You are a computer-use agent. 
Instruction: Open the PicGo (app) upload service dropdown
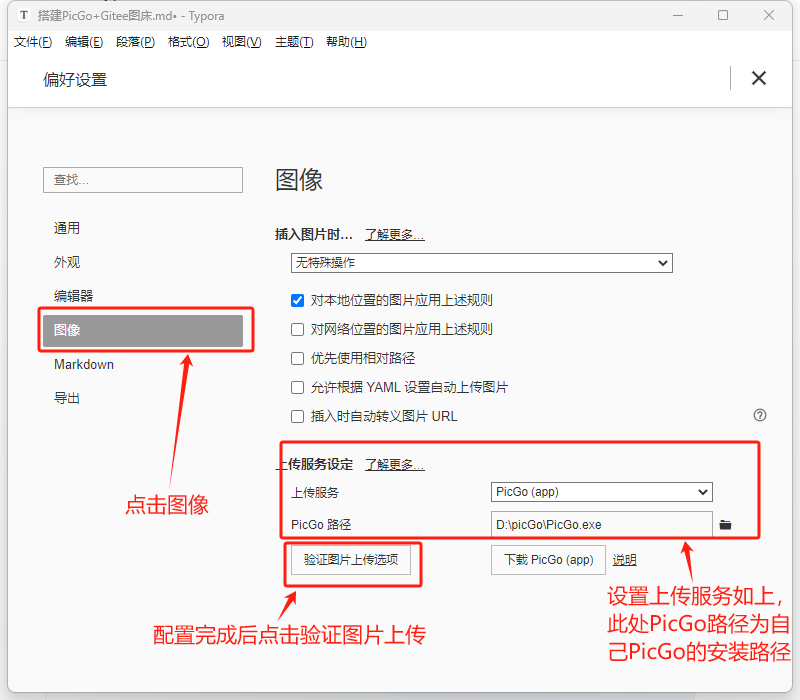click(602, 492)
